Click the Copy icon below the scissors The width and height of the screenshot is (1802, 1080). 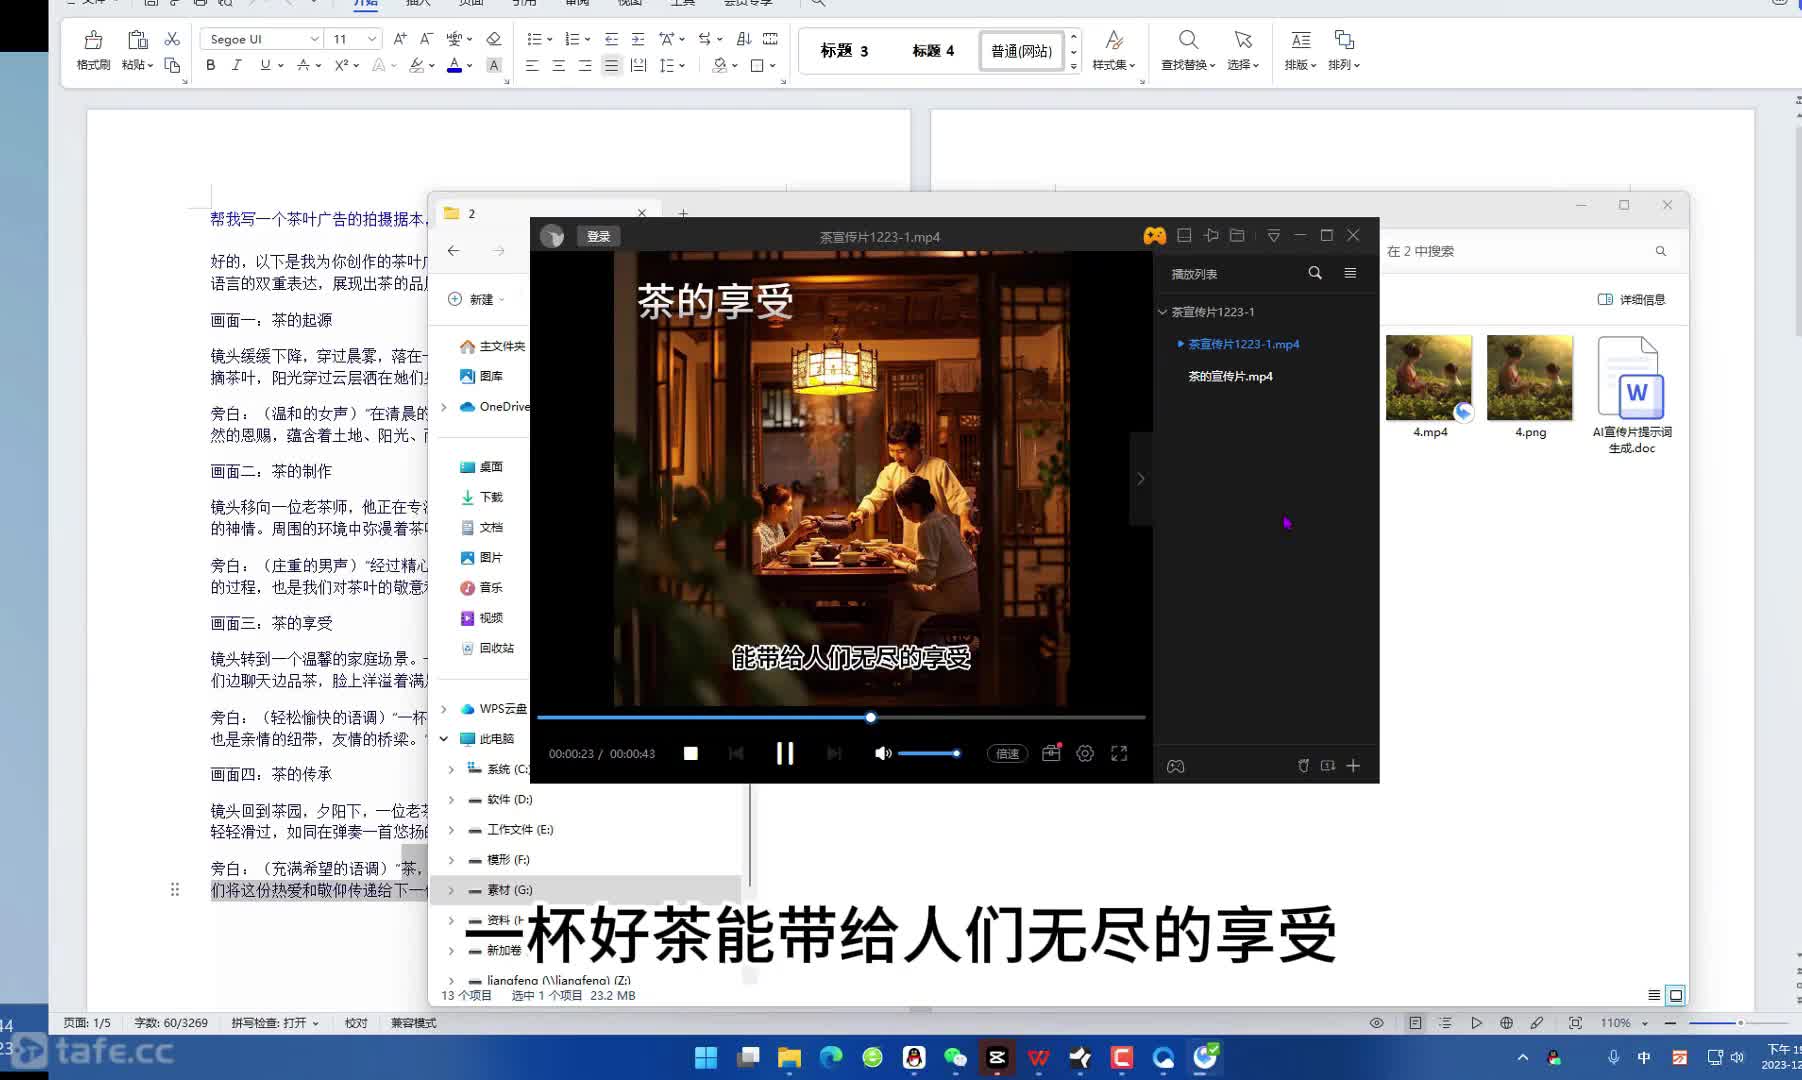pos(172,65)
